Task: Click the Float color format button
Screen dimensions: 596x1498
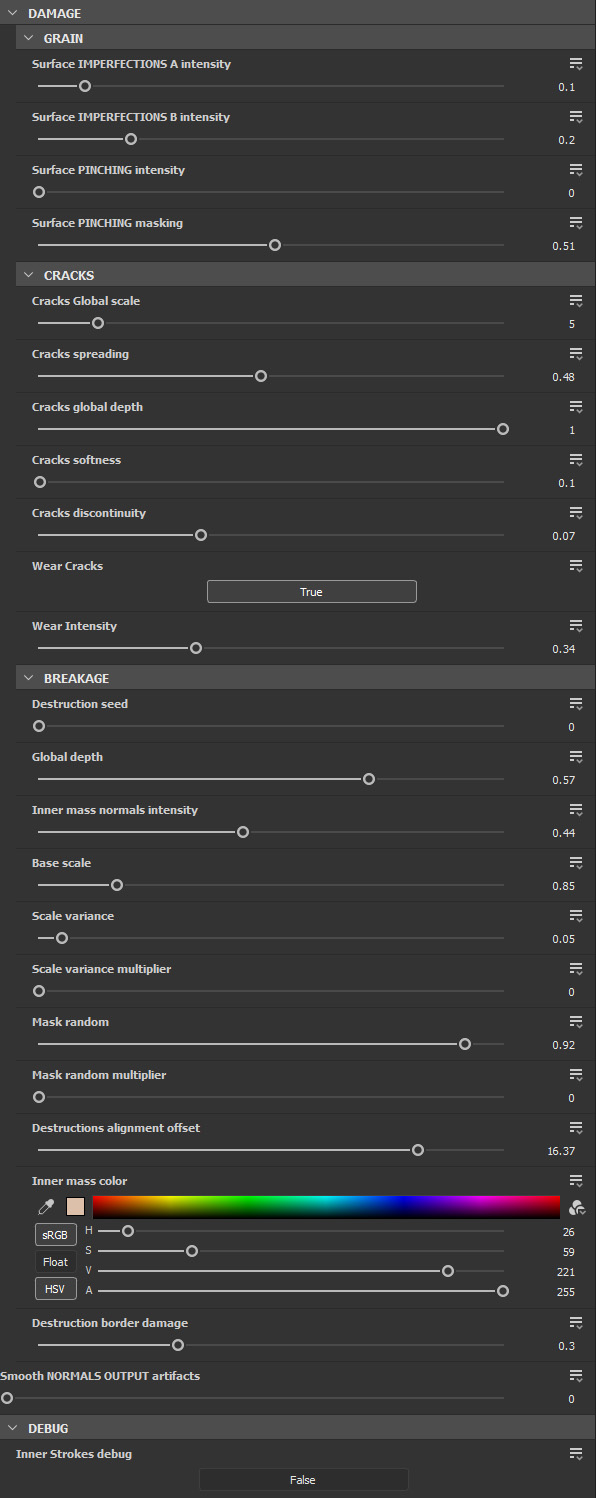Action: click(56, 1262)
